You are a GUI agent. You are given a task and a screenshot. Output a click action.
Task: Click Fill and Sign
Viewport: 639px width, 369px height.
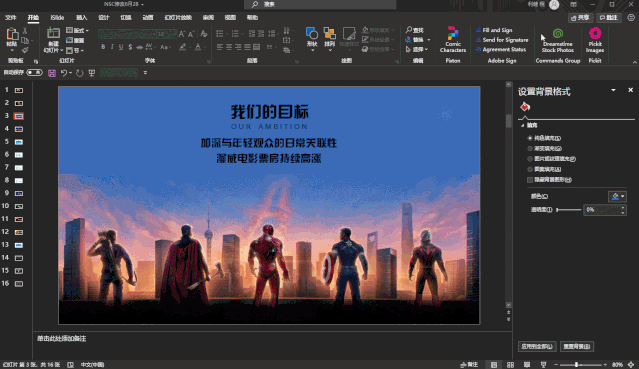point(494,30)
